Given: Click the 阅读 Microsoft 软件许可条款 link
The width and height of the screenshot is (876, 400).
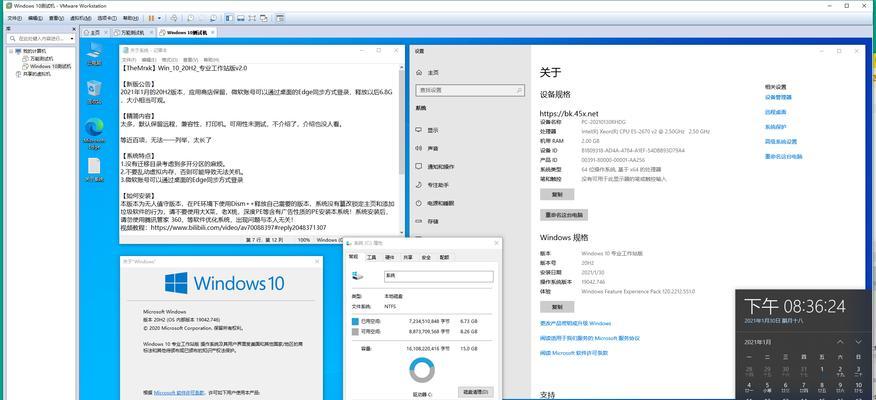Looking at the screenshot, I should (574, 353).
